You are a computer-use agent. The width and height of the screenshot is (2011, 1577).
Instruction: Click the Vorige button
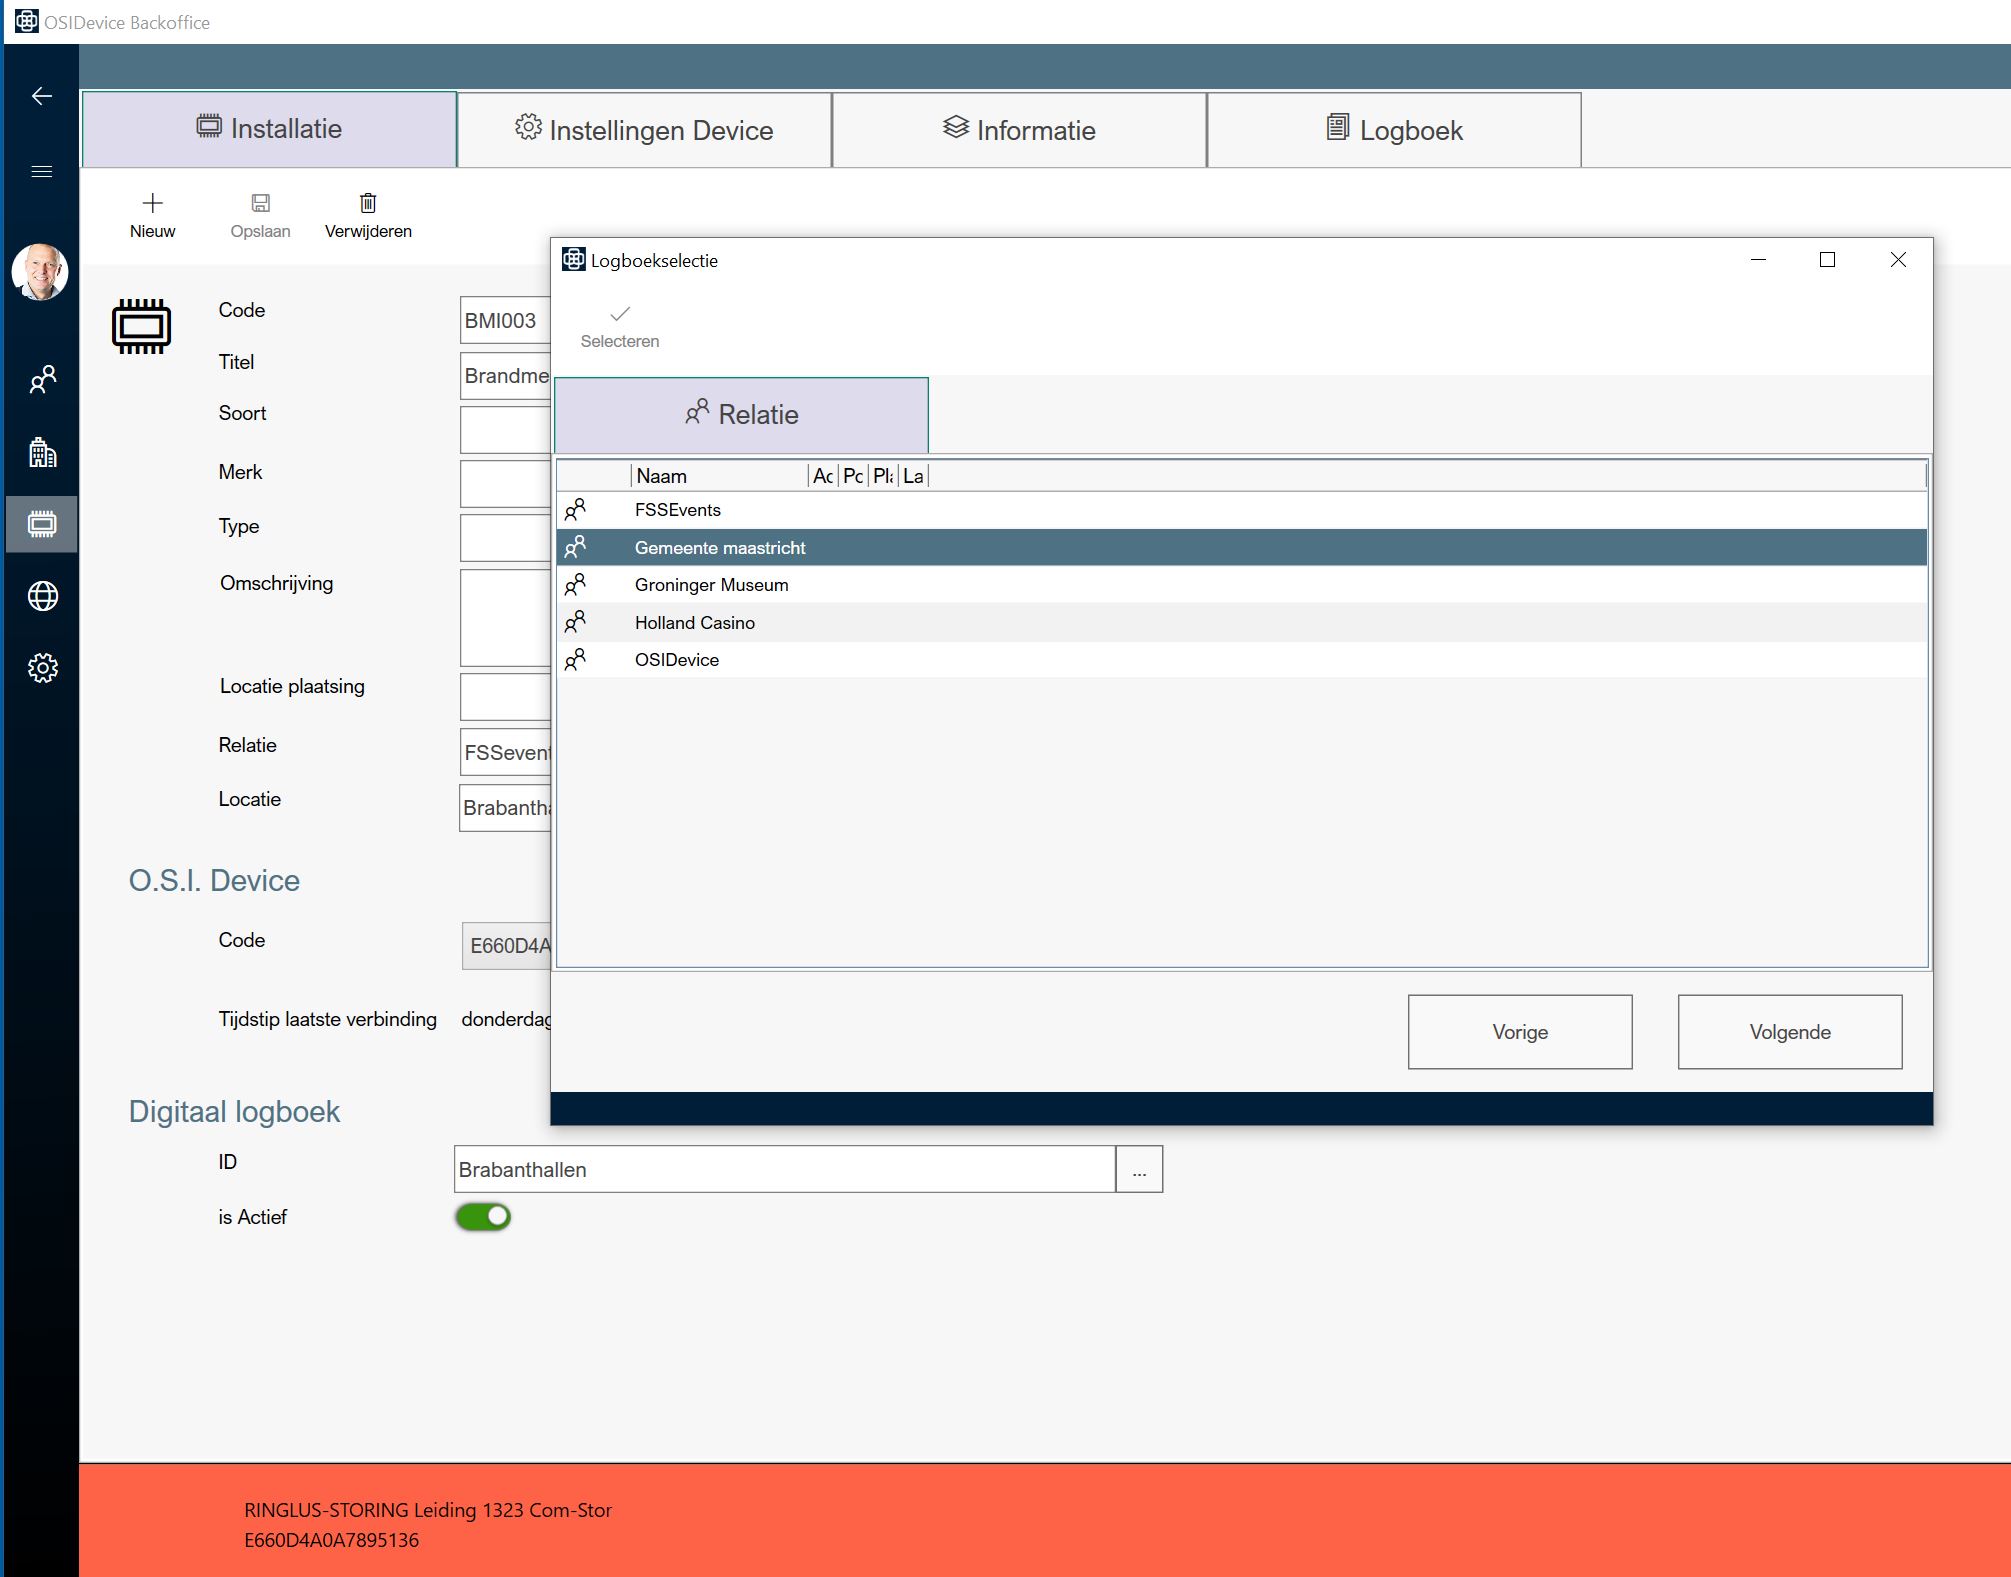pos(1519,1032)
